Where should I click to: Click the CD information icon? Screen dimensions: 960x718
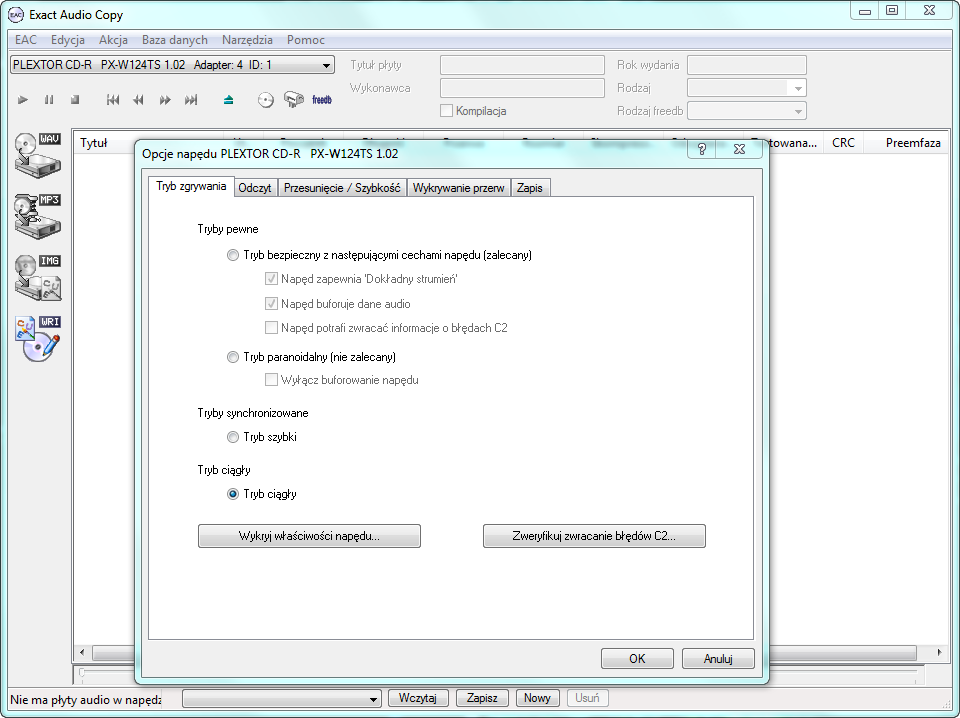tap(266, 100)
